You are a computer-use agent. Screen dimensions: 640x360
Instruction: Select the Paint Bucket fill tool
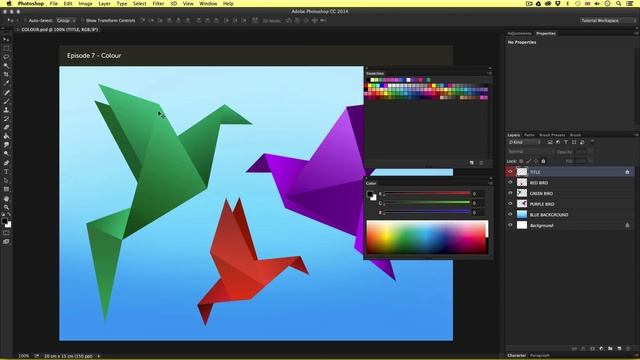(x=6, y=136)
